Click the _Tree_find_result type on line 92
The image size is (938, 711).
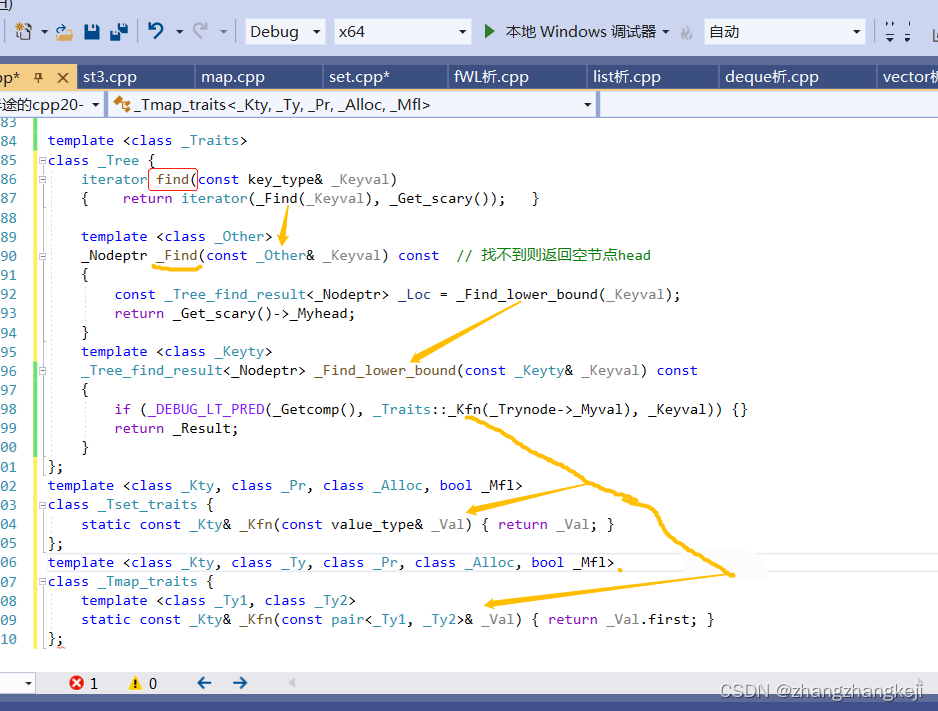(236, 294)
